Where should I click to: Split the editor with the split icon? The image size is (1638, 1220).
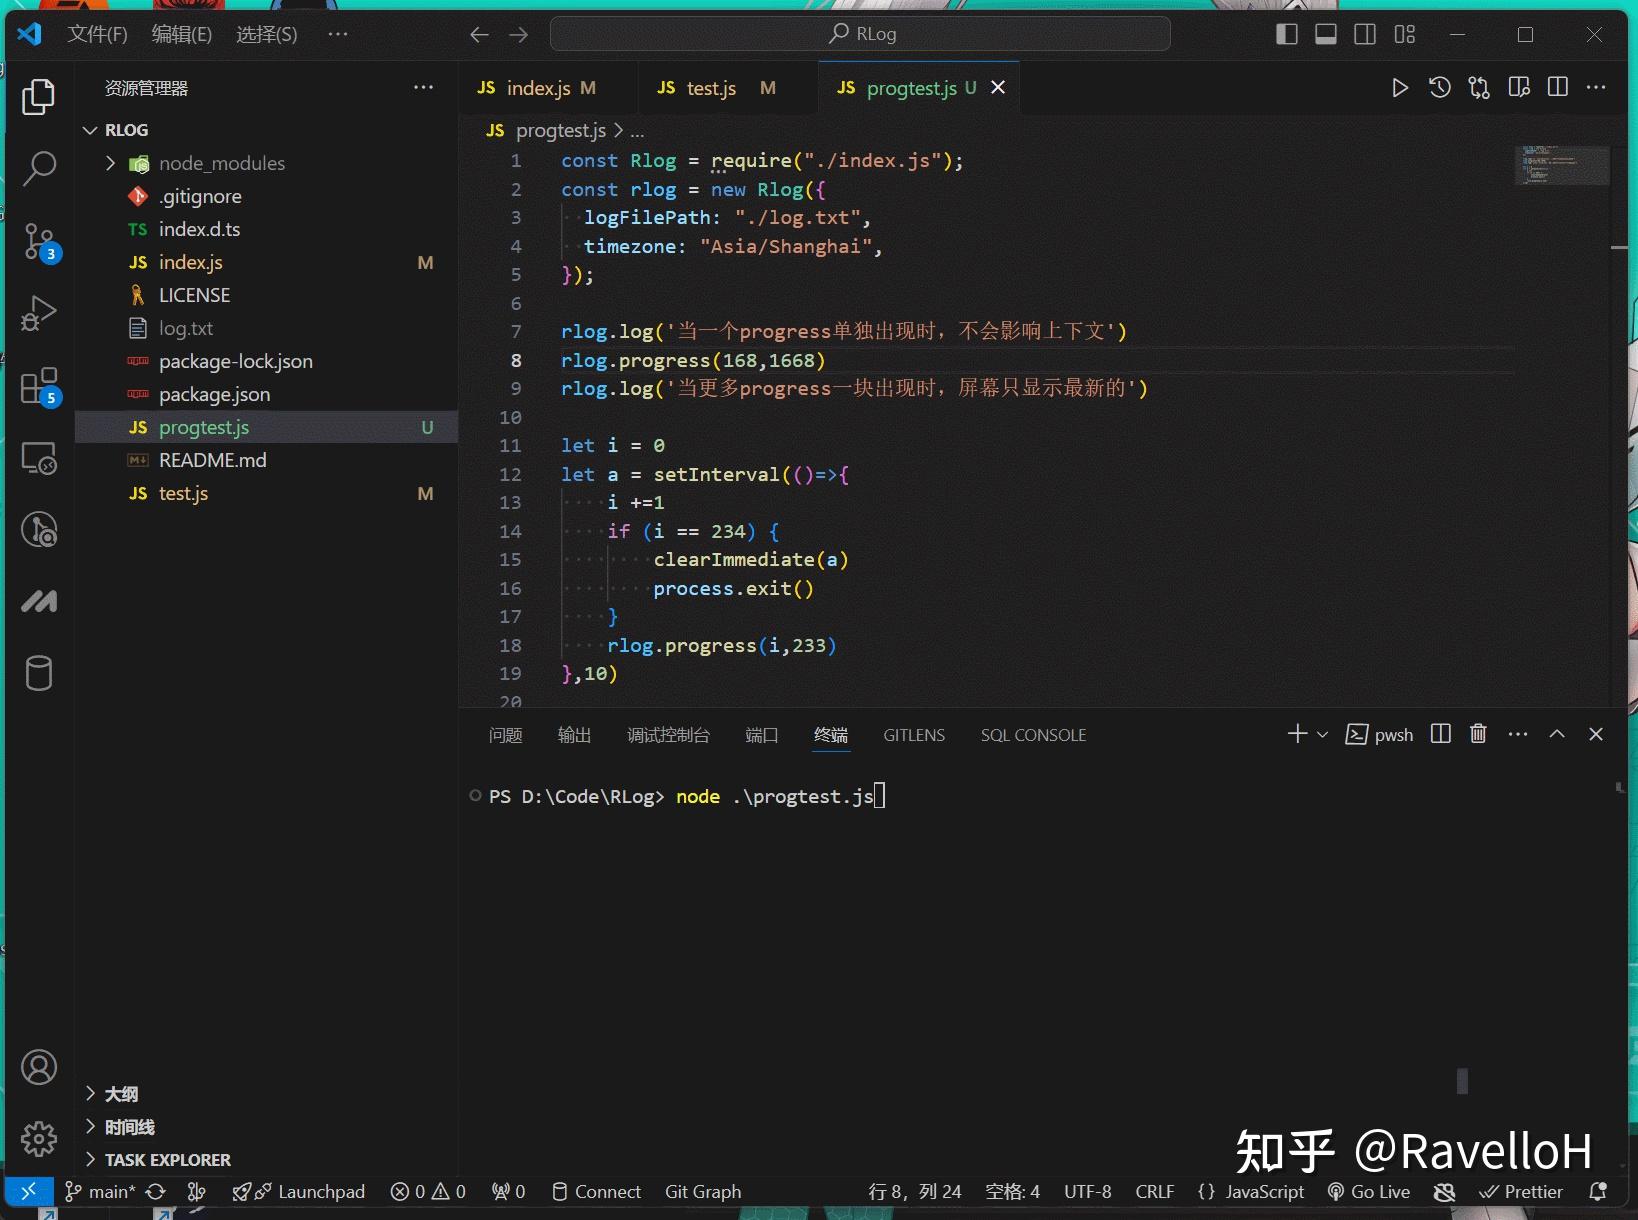tap(1557, 87)
